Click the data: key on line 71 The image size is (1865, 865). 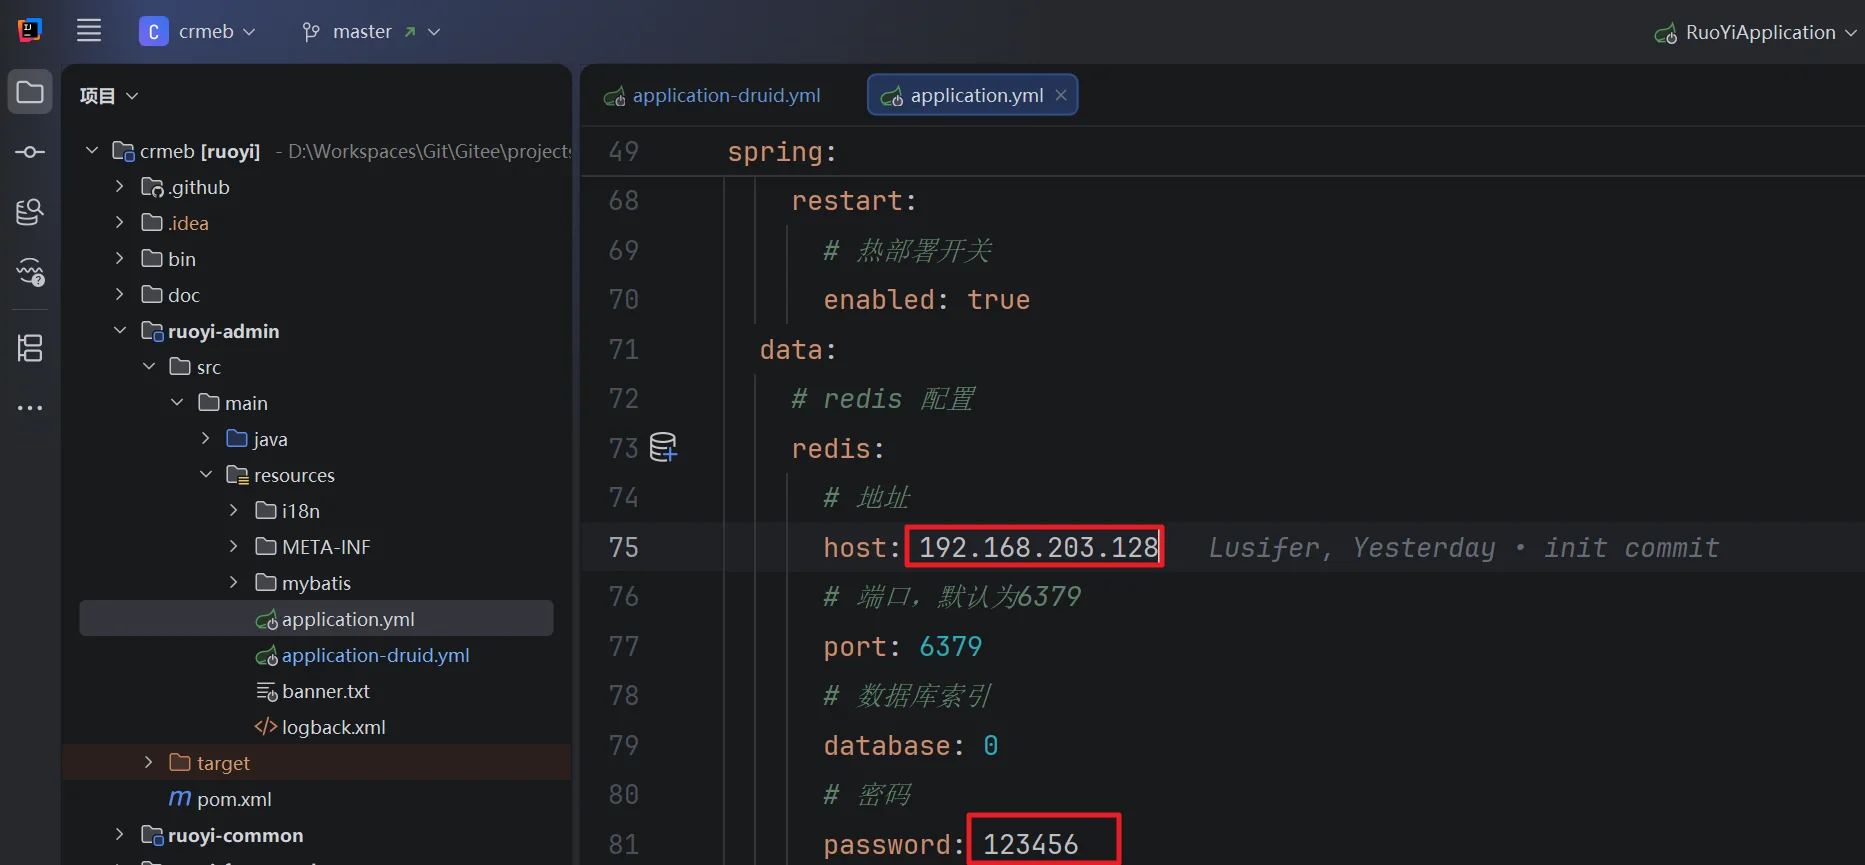point(798,350)
